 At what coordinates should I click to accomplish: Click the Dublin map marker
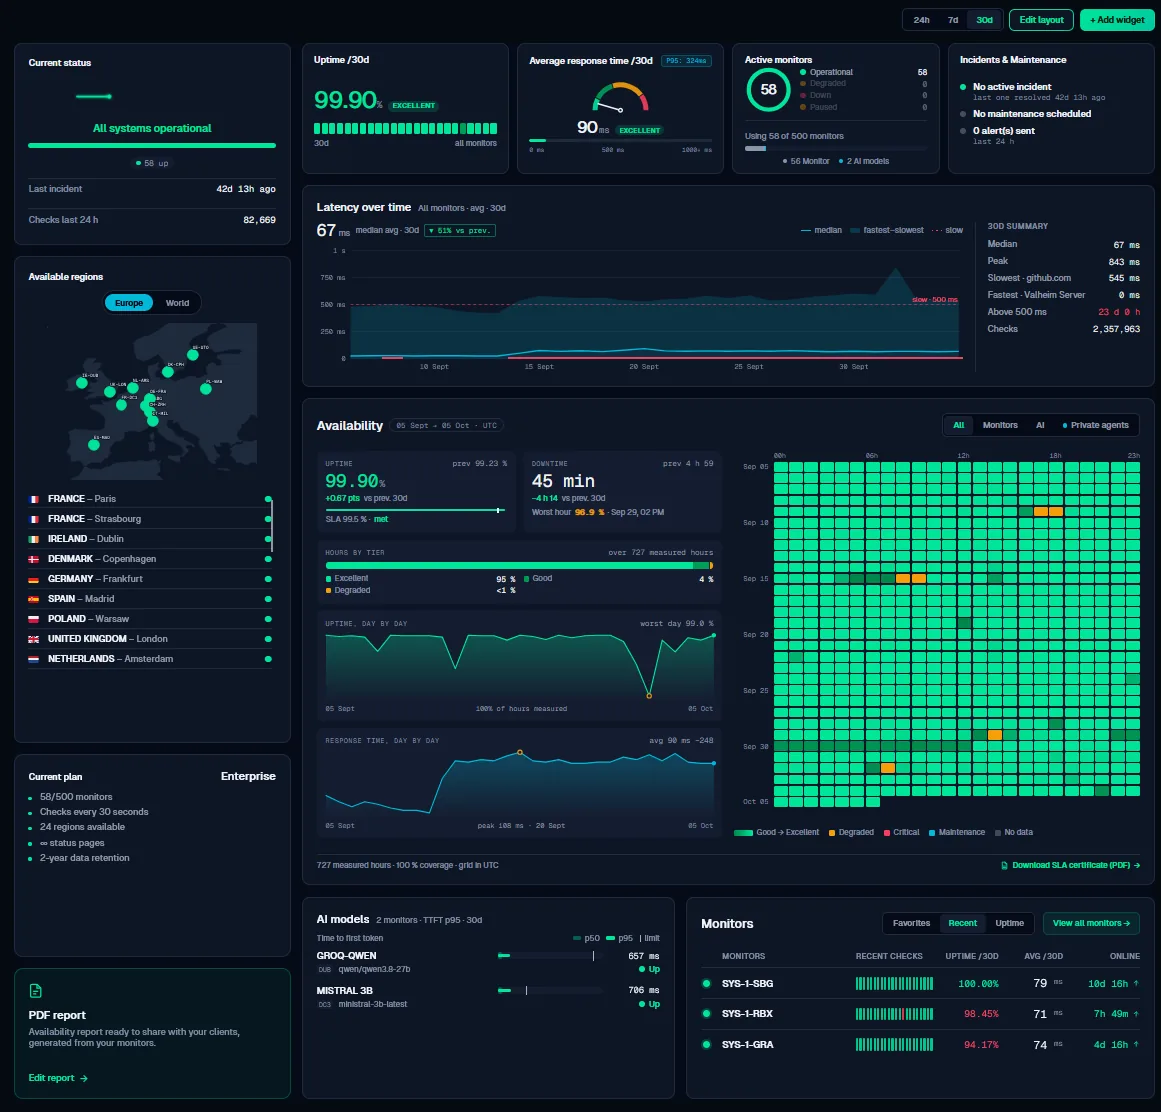pyautogui.click(x=82, y=383)
